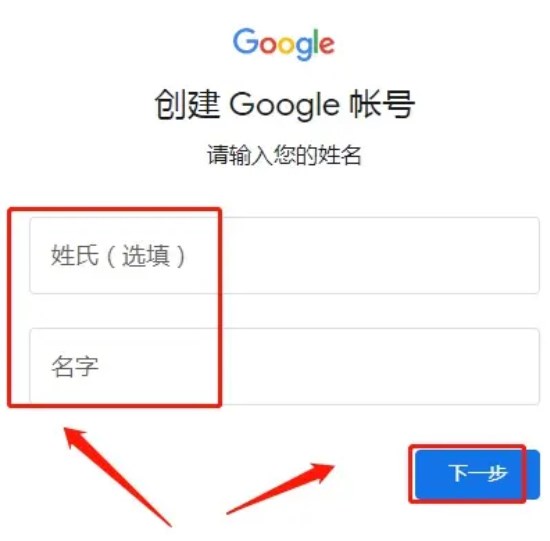
Task: Click the blue capital G in the logo
Action: click(246, 41)
